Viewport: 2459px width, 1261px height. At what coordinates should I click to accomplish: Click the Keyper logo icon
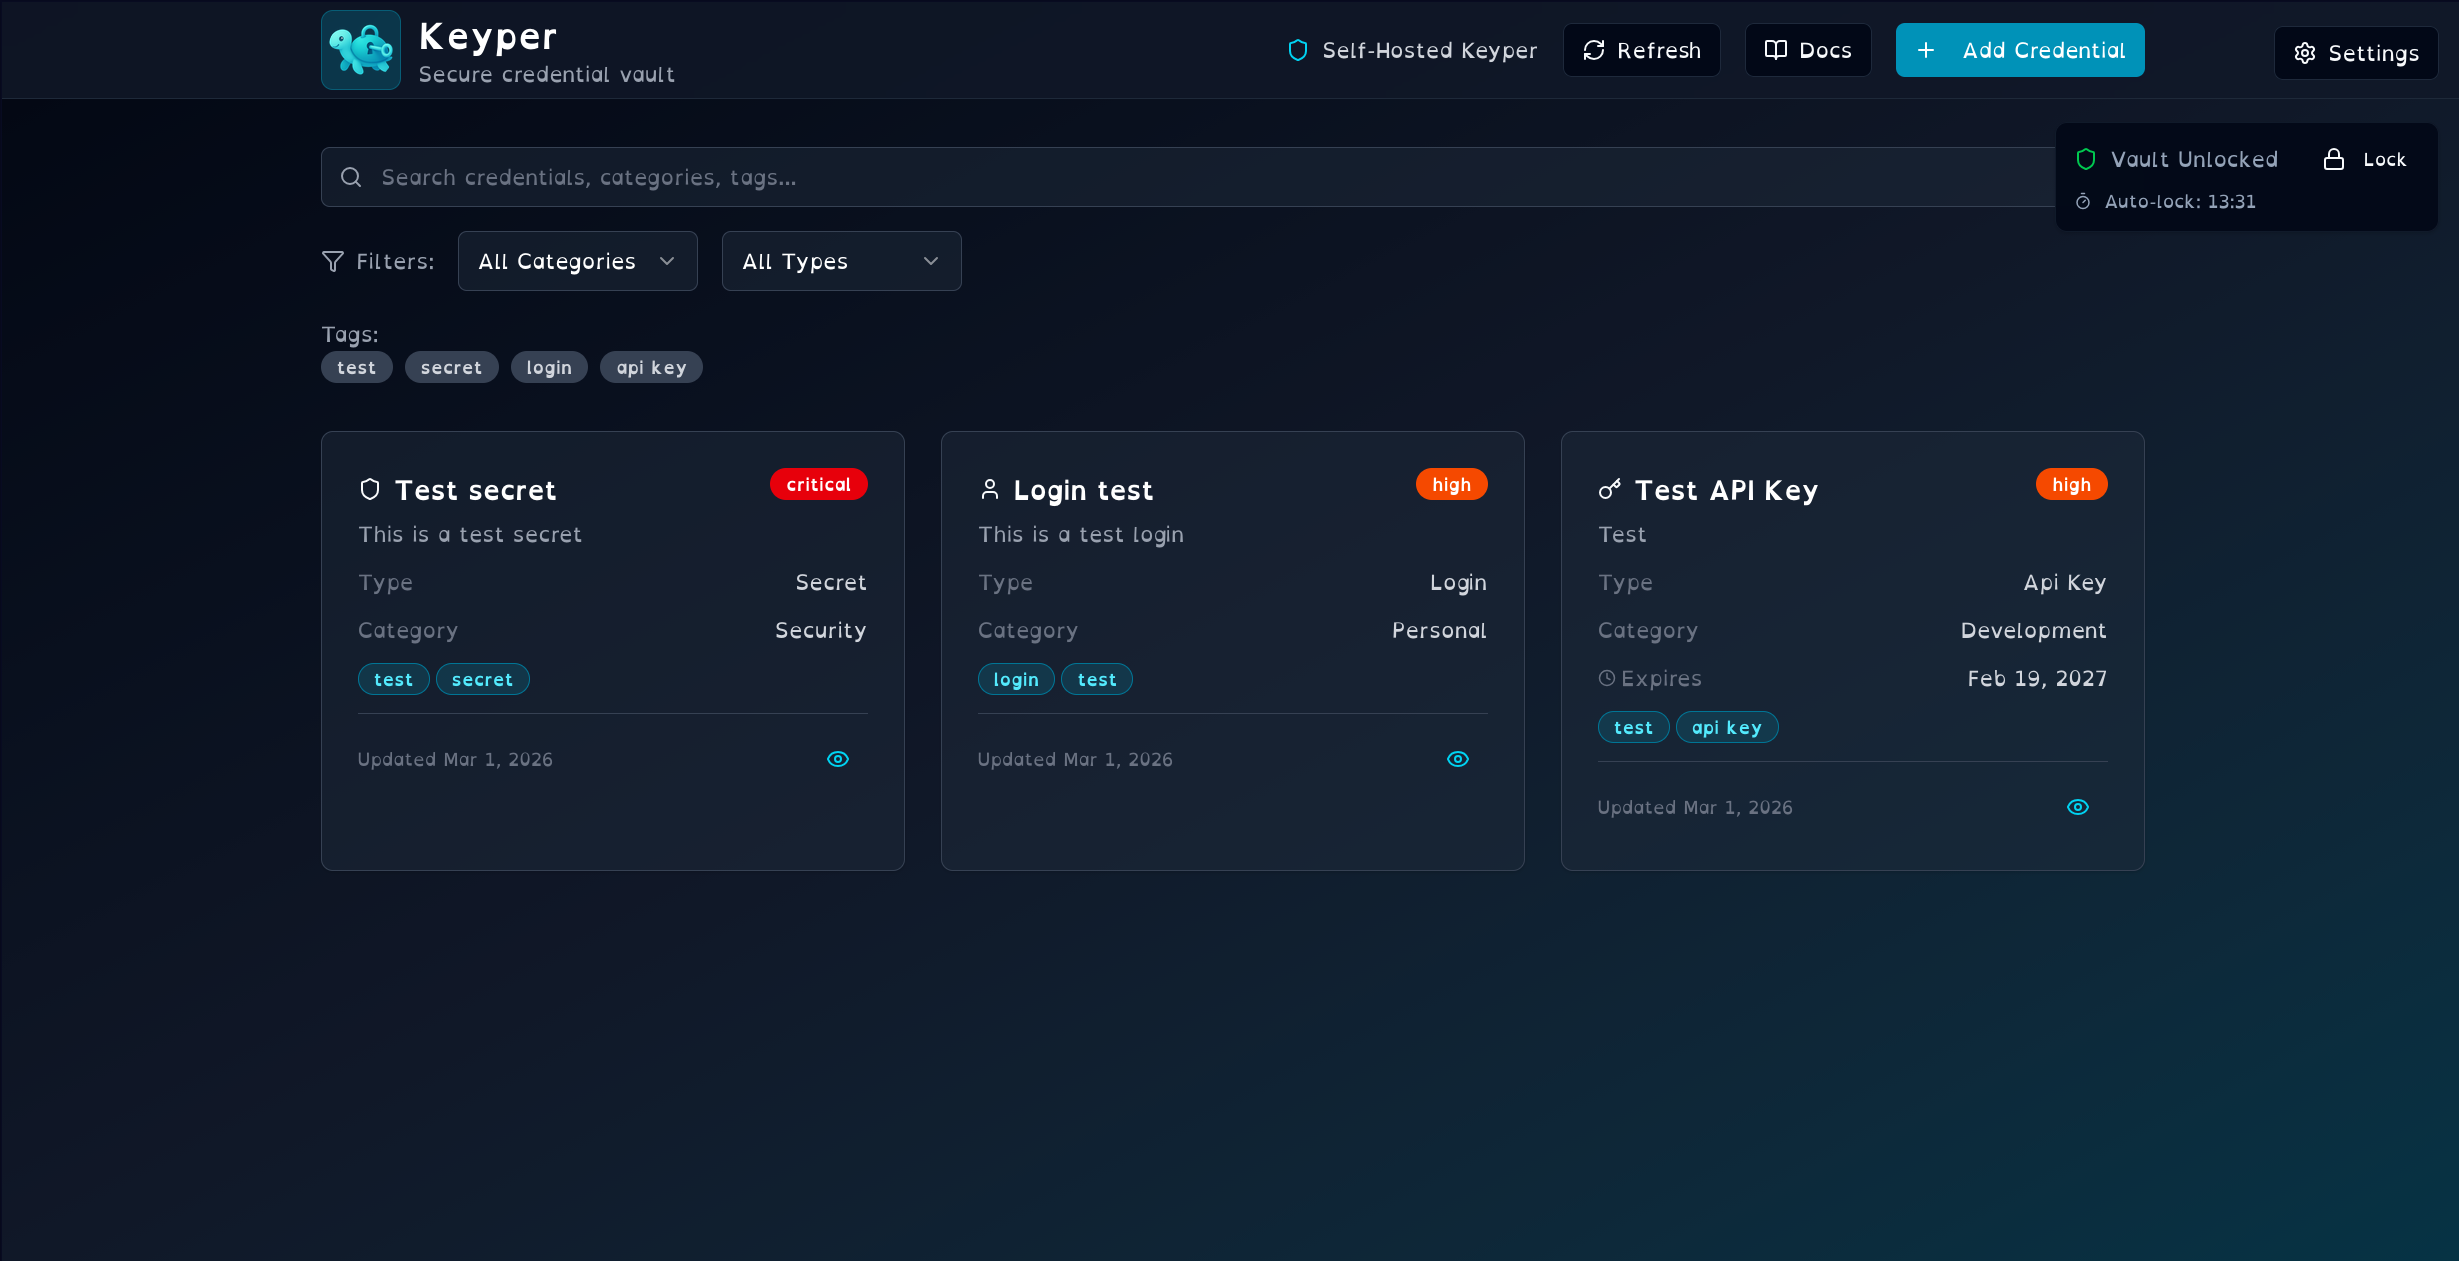coord(360,50)
